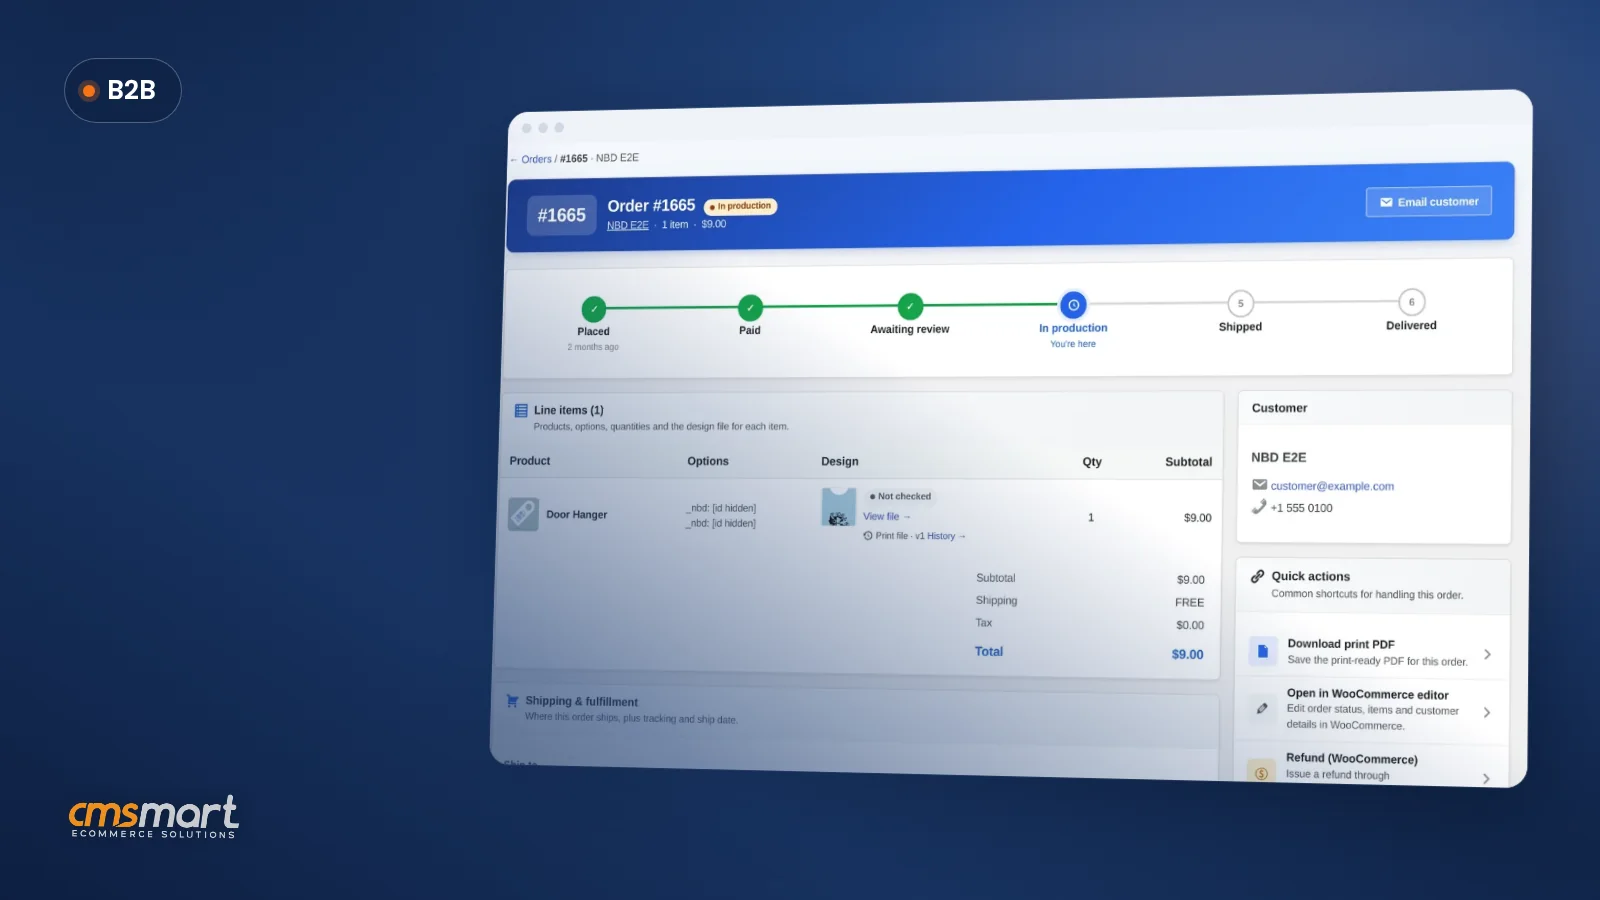Expand Download print PDF chevron
The height and width of the screenshot is (900, 1600).
(x=1487, y=654)
